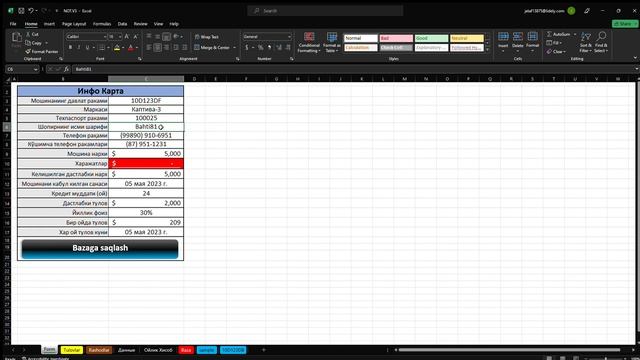Toggle Center horizontal alignment
640x360 pixels.
[x=158, y=48]
